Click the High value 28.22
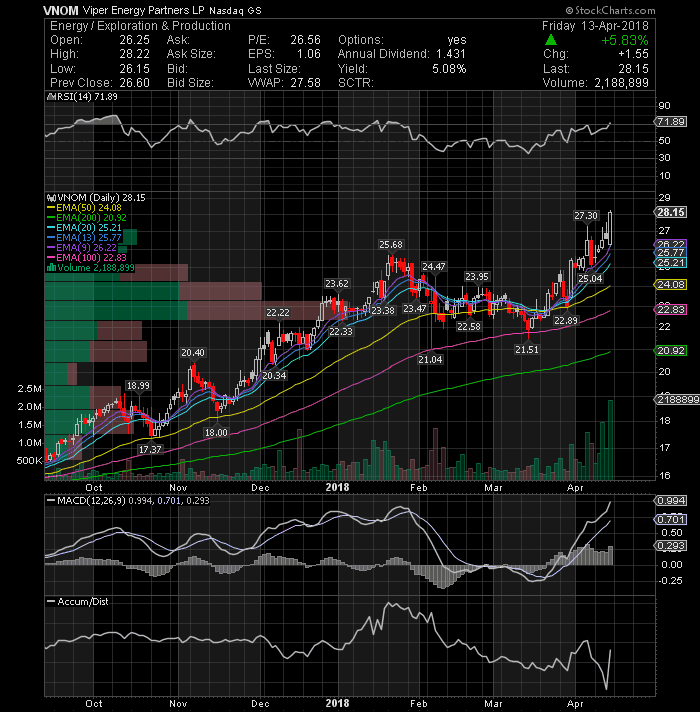The image size is (700, 712). point(134,54)
